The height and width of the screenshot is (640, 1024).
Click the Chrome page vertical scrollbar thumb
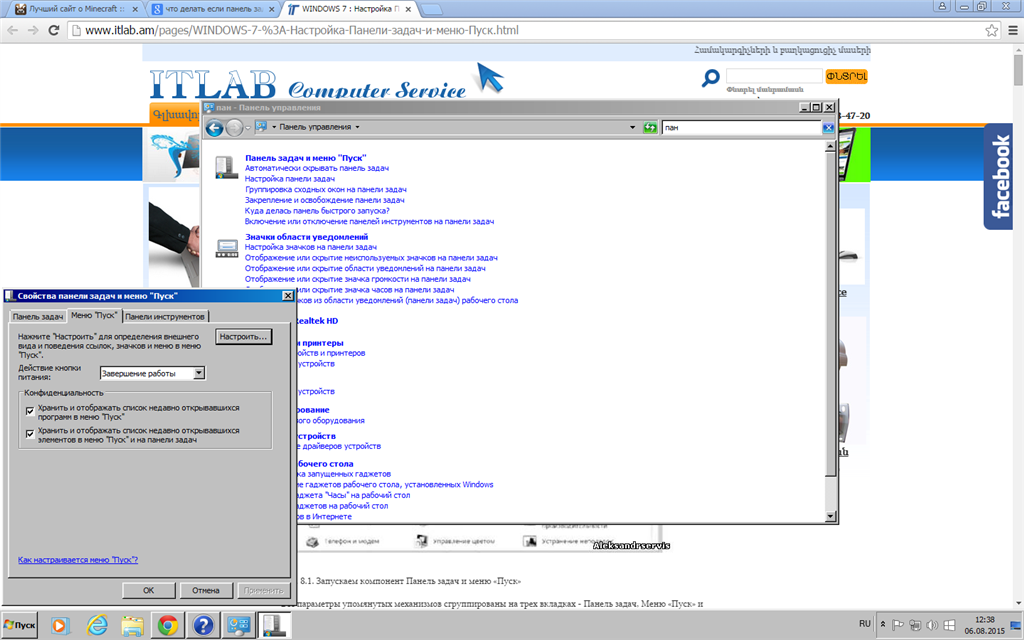pyautogui.click(x=1018, y=70)
